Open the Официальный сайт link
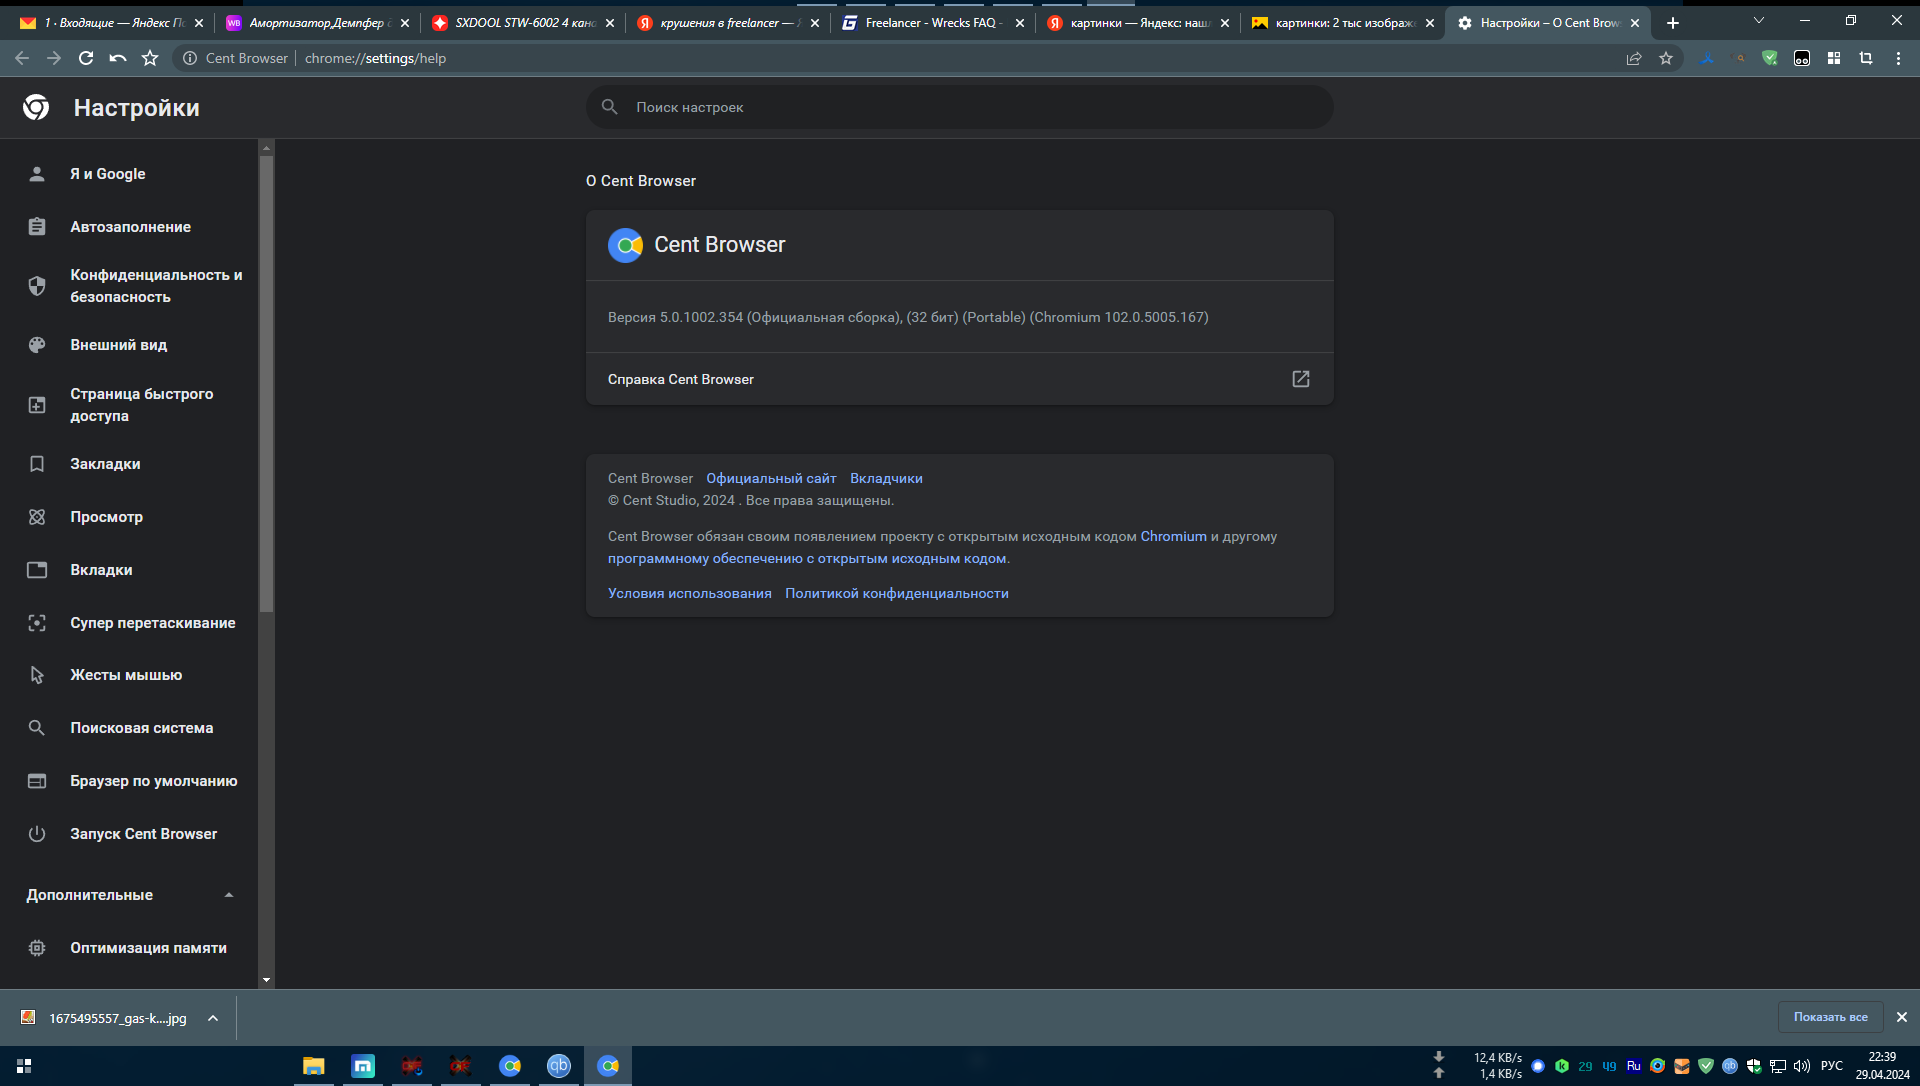 pyautogui.click(x=771, y=479)
